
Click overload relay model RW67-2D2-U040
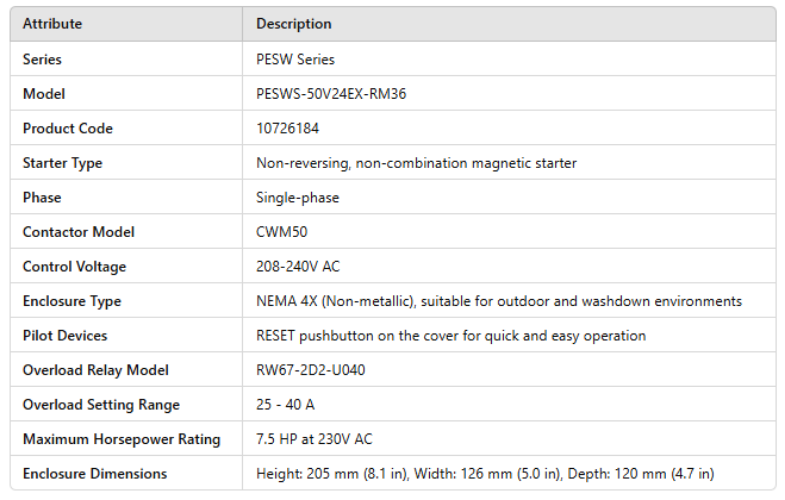pyautogui.click(x=310, y=370)
